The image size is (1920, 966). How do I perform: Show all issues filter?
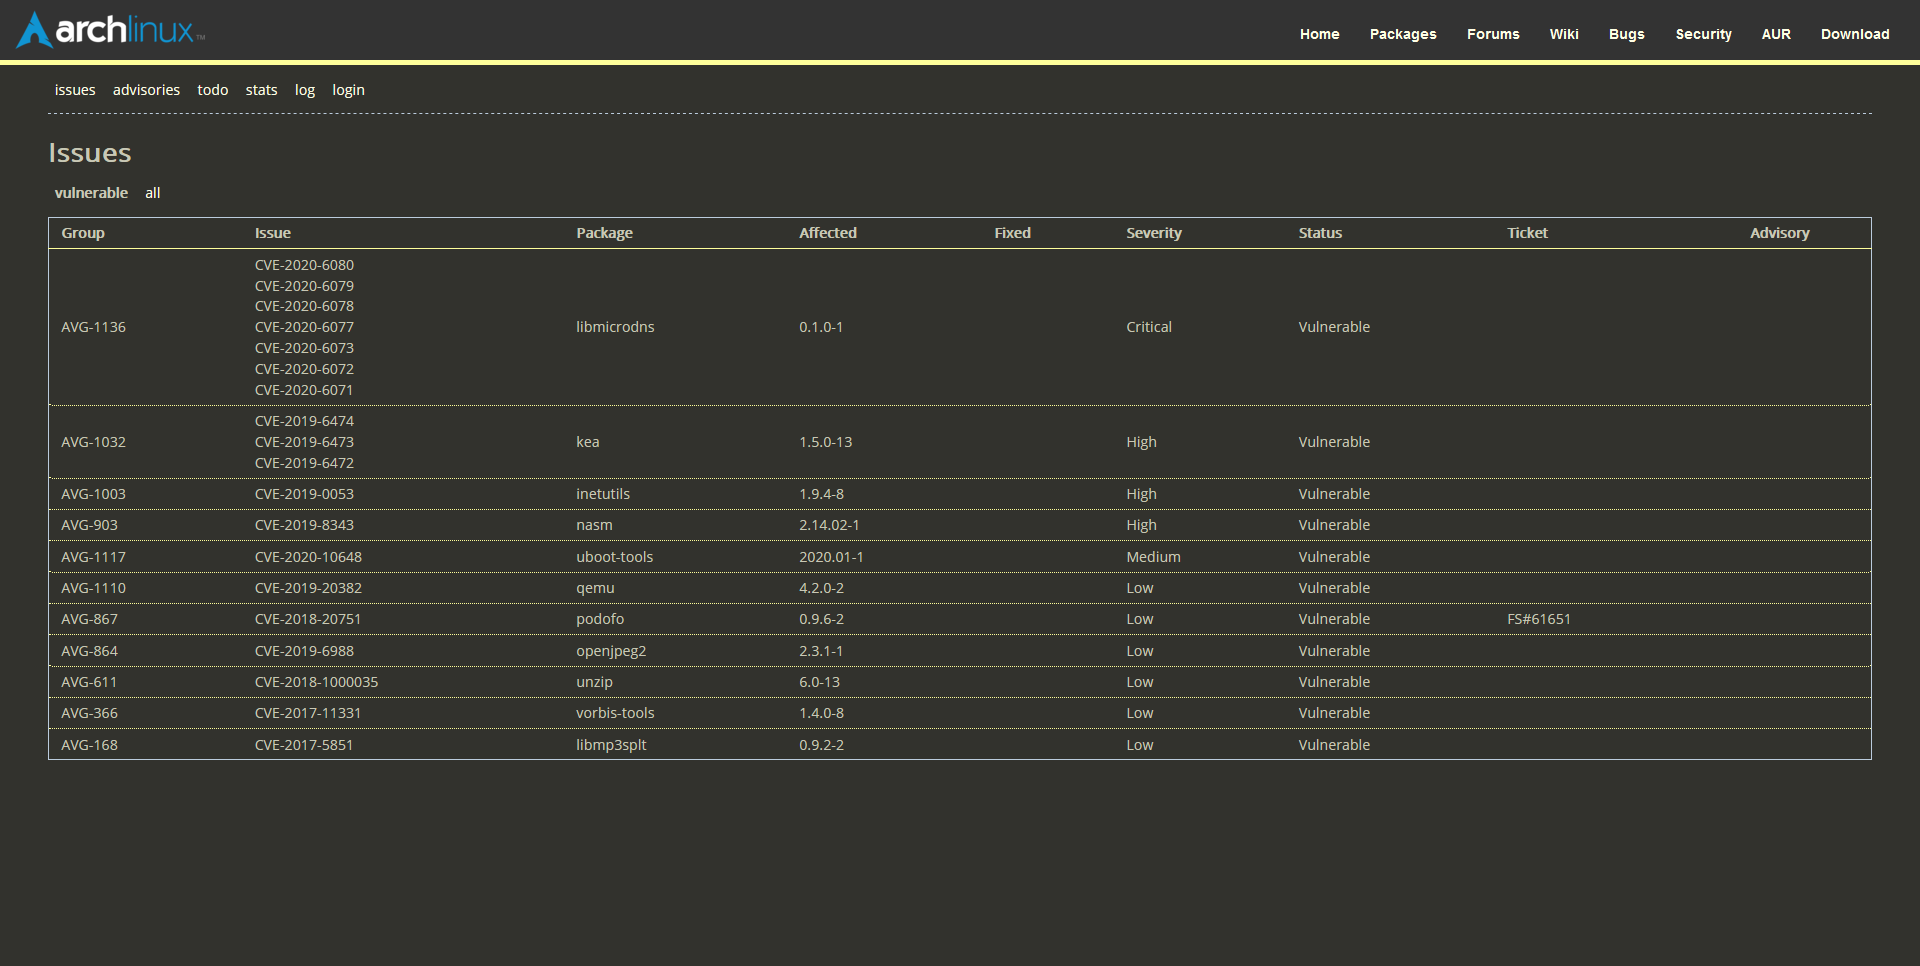pos(152,193)
